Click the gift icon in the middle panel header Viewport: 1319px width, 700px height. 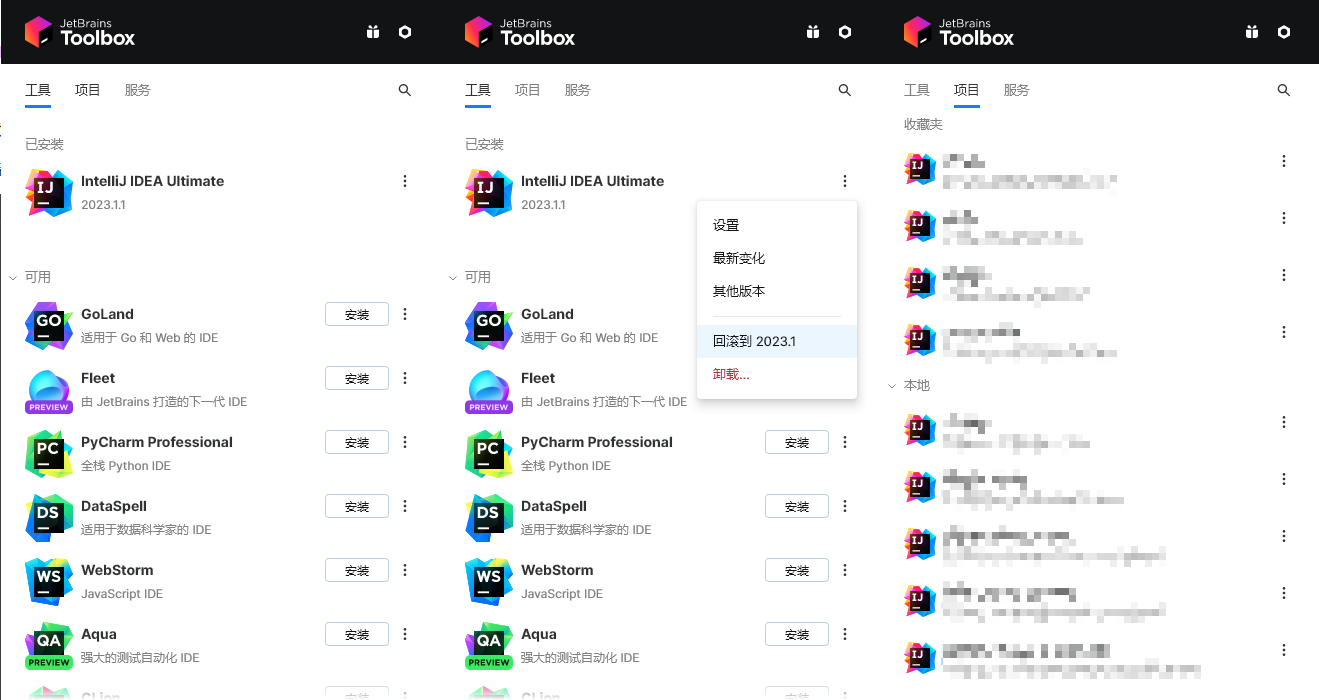pyautogui.click(x=813, y=32)
